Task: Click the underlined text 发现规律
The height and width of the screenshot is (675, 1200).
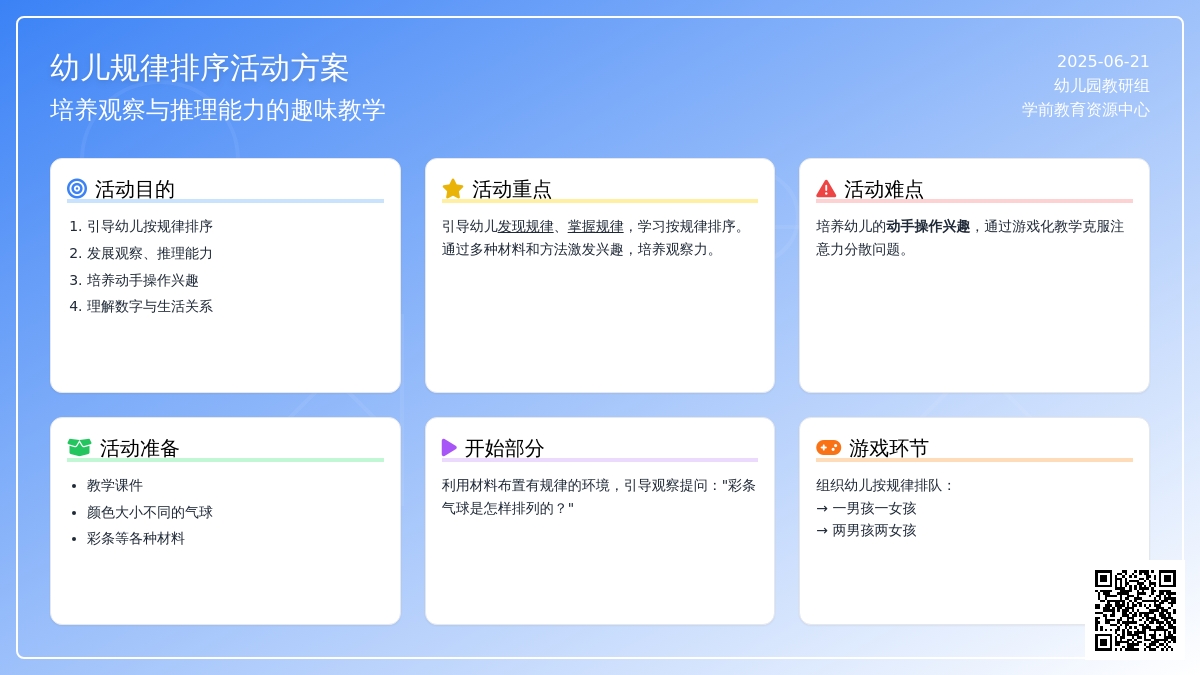Action: [526, 226]
